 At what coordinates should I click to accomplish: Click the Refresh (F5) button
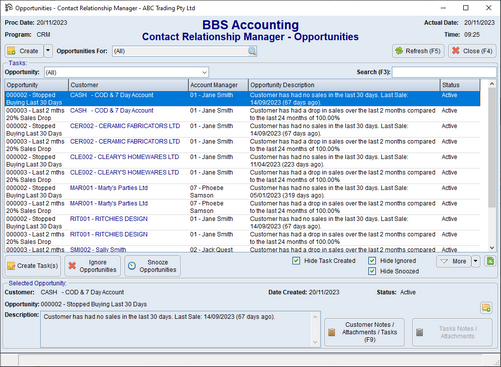[418, 51]
